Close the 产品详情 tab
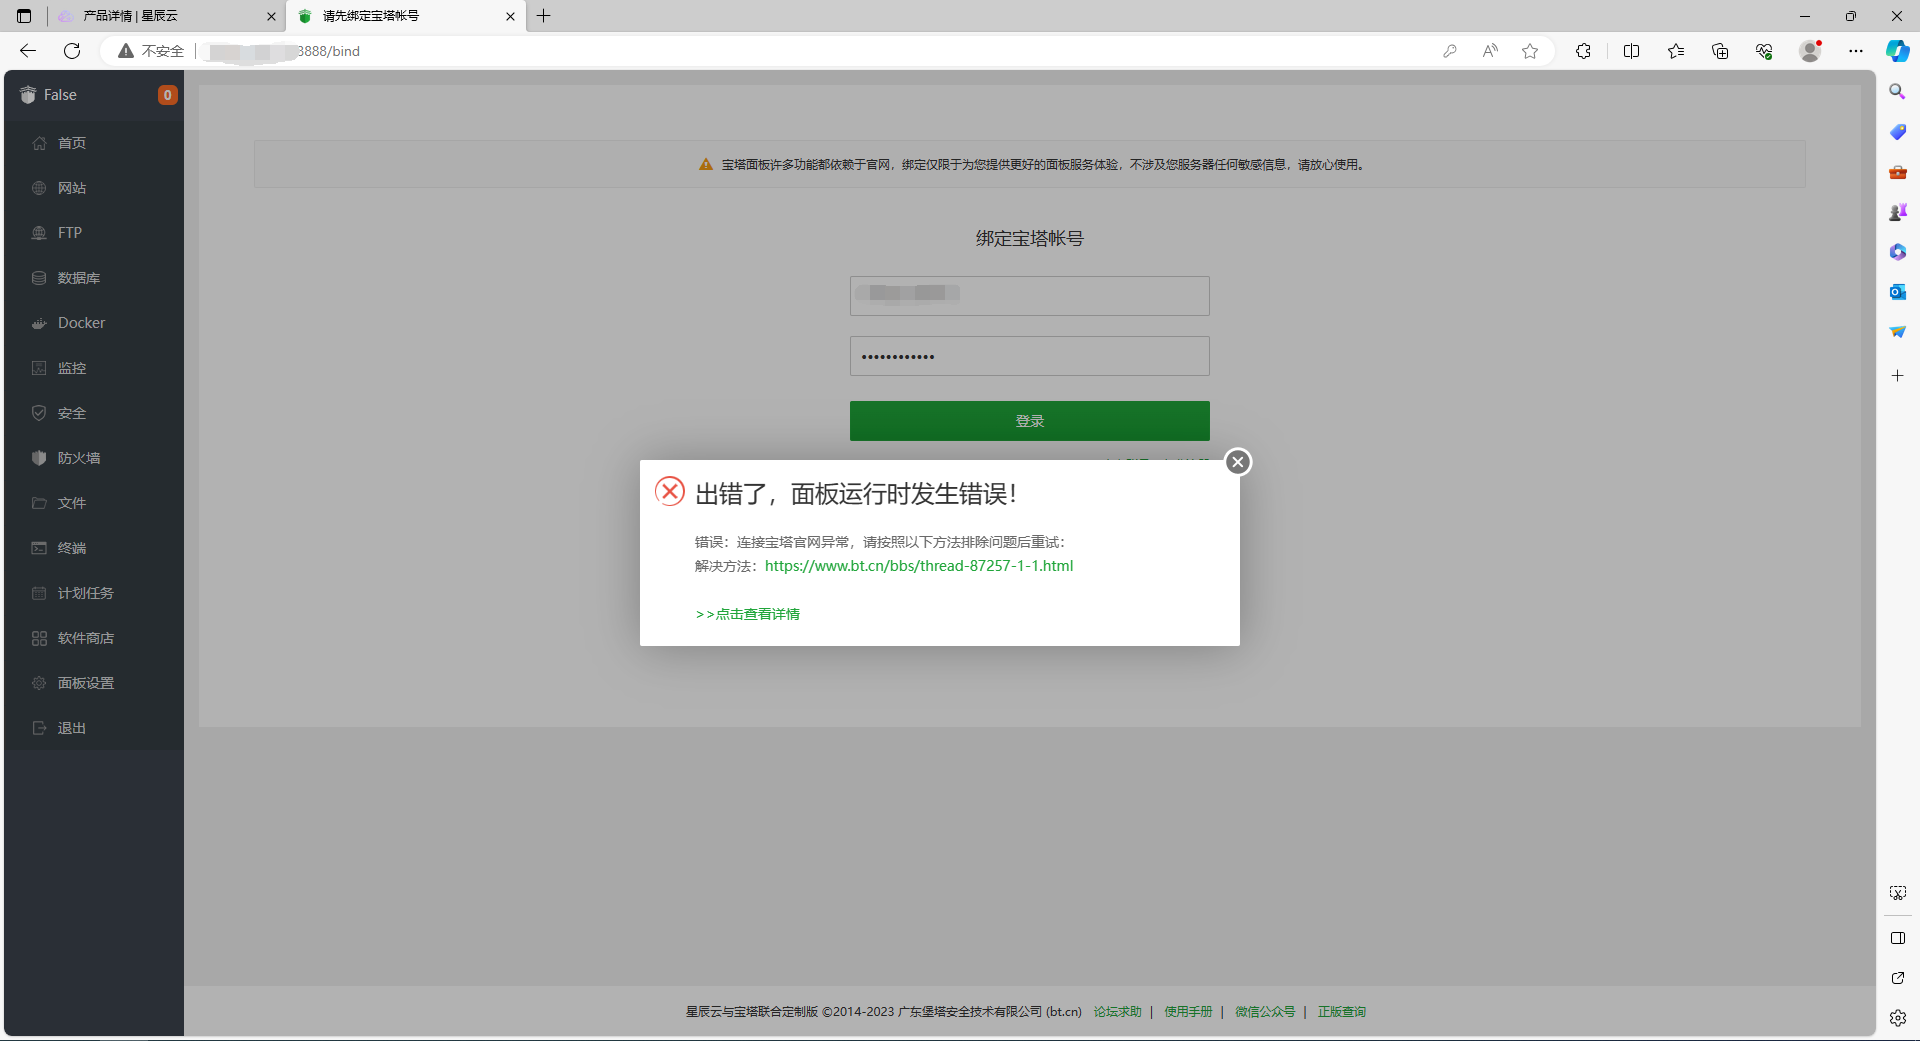1920x1041 pixels. click(270, 16)
